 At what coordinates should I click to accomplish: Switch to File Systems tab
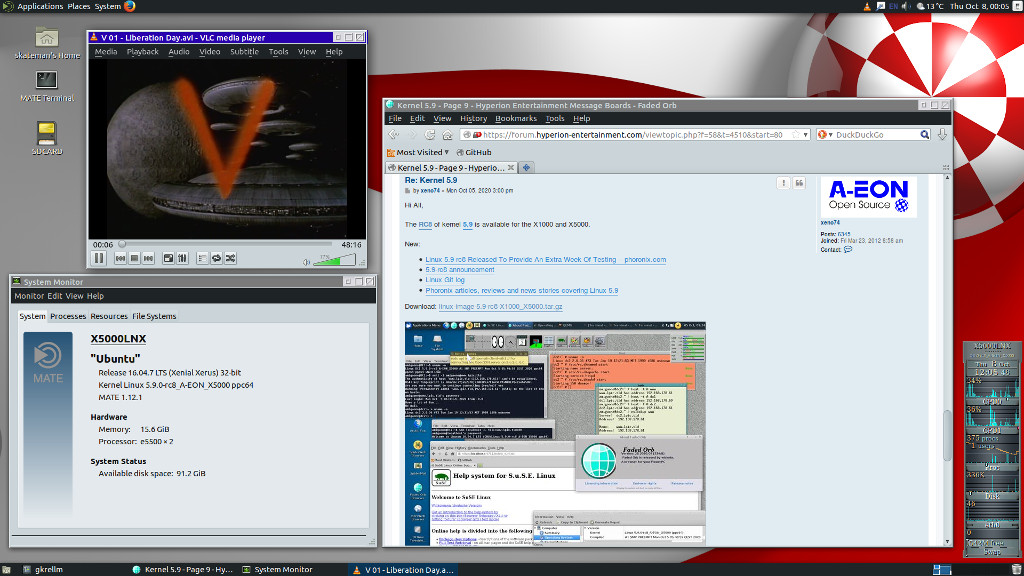point(154,316)
